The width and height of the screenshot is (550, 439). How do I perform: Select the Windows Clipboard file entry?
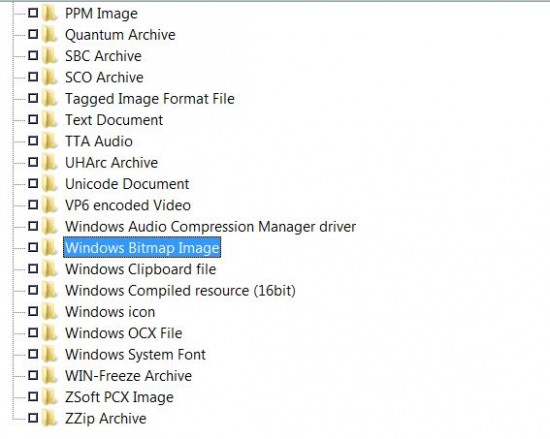141,269
